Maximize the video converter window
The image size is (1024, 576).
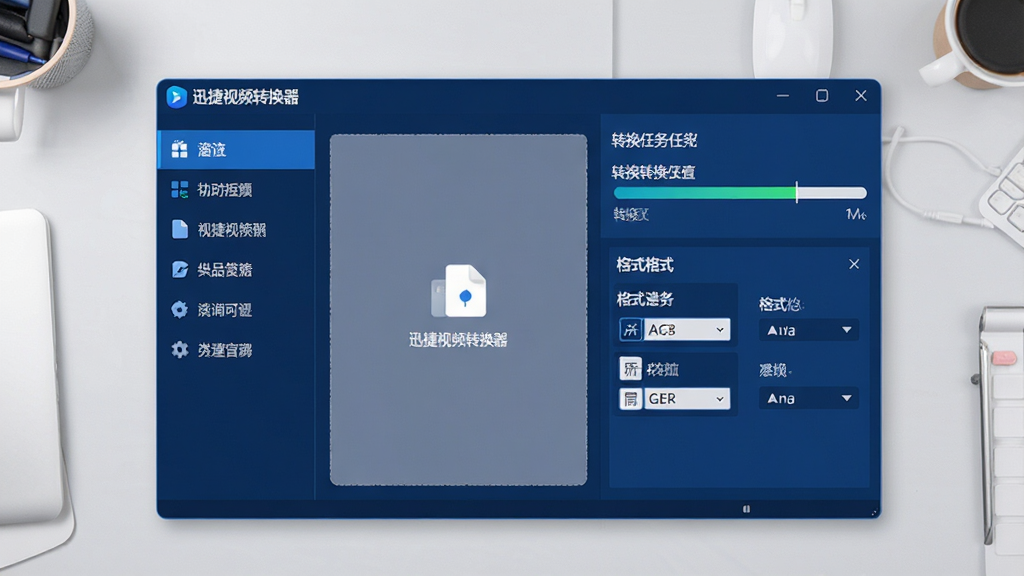[x=822, y=96]
